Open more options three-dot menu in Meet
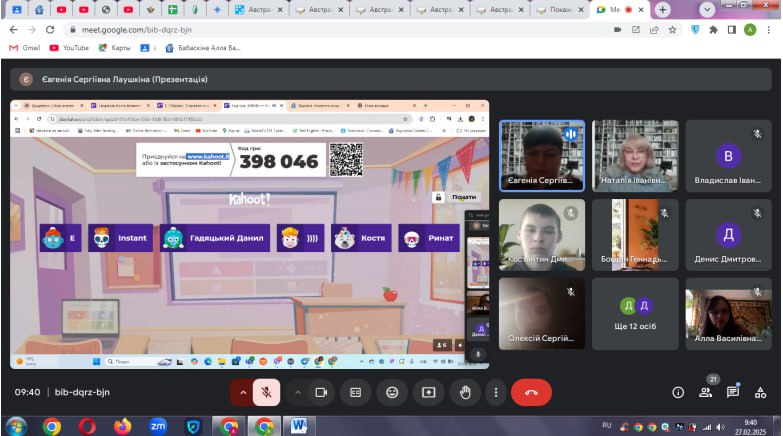Image resolution: width=783 pixels, height=436 pixels. click(495, 393)
